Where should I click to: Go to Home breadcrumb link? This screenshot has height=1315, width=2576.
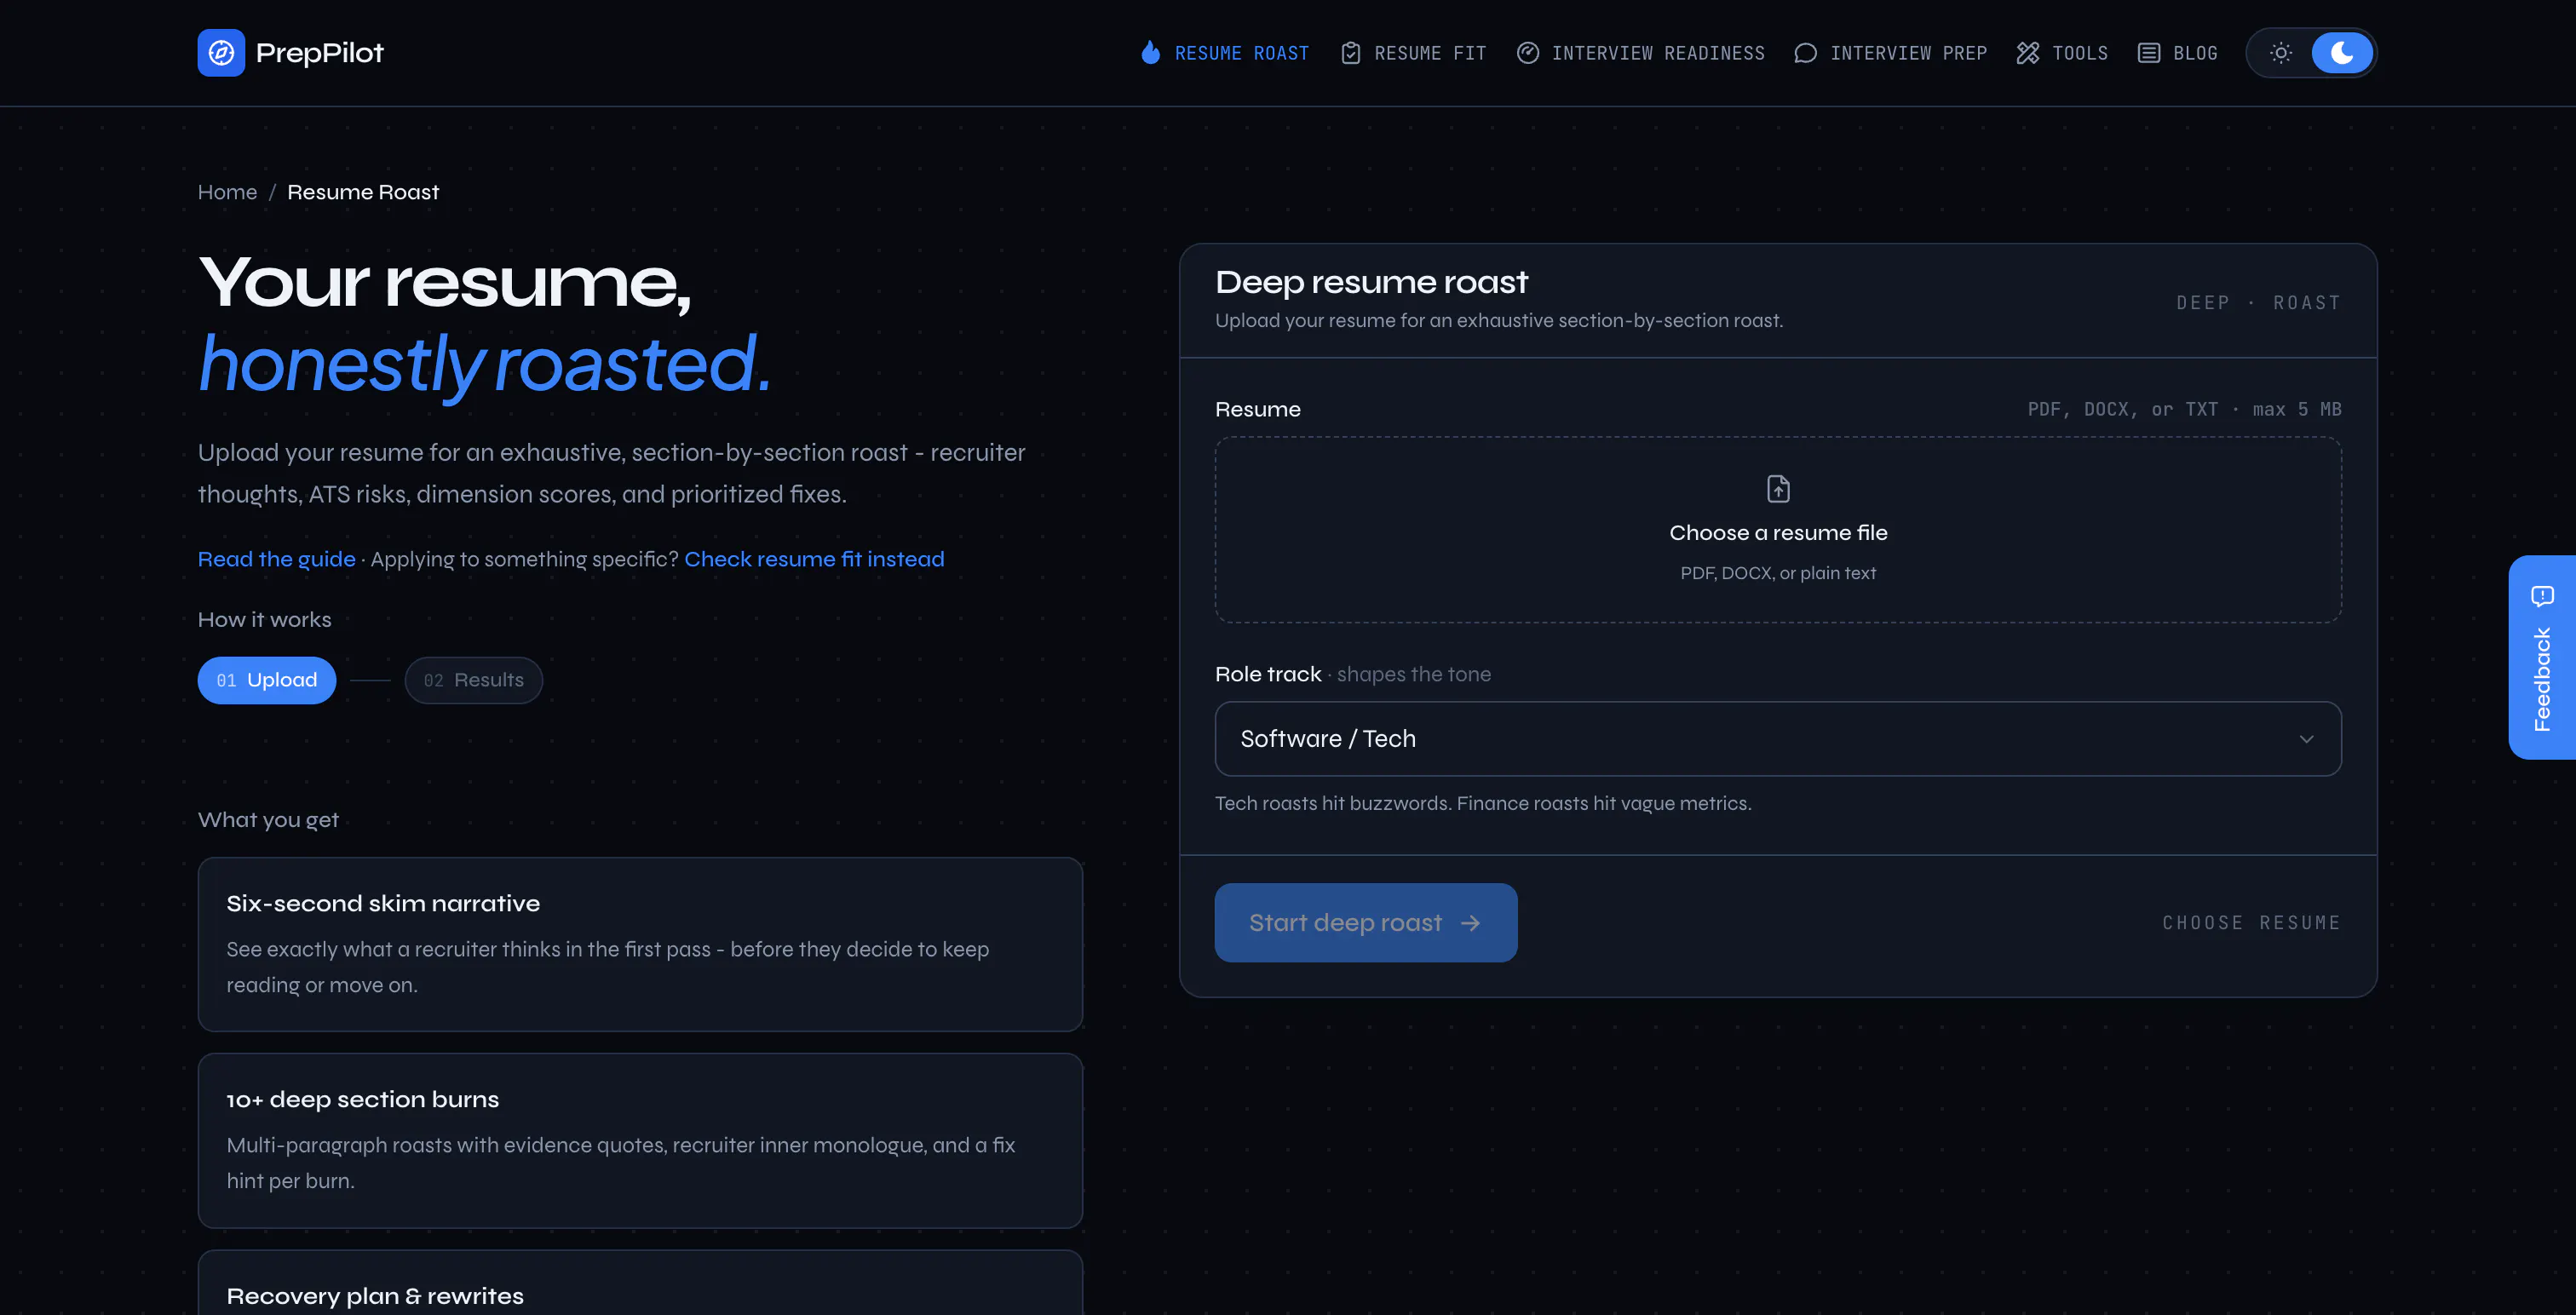tap(227, 192)
